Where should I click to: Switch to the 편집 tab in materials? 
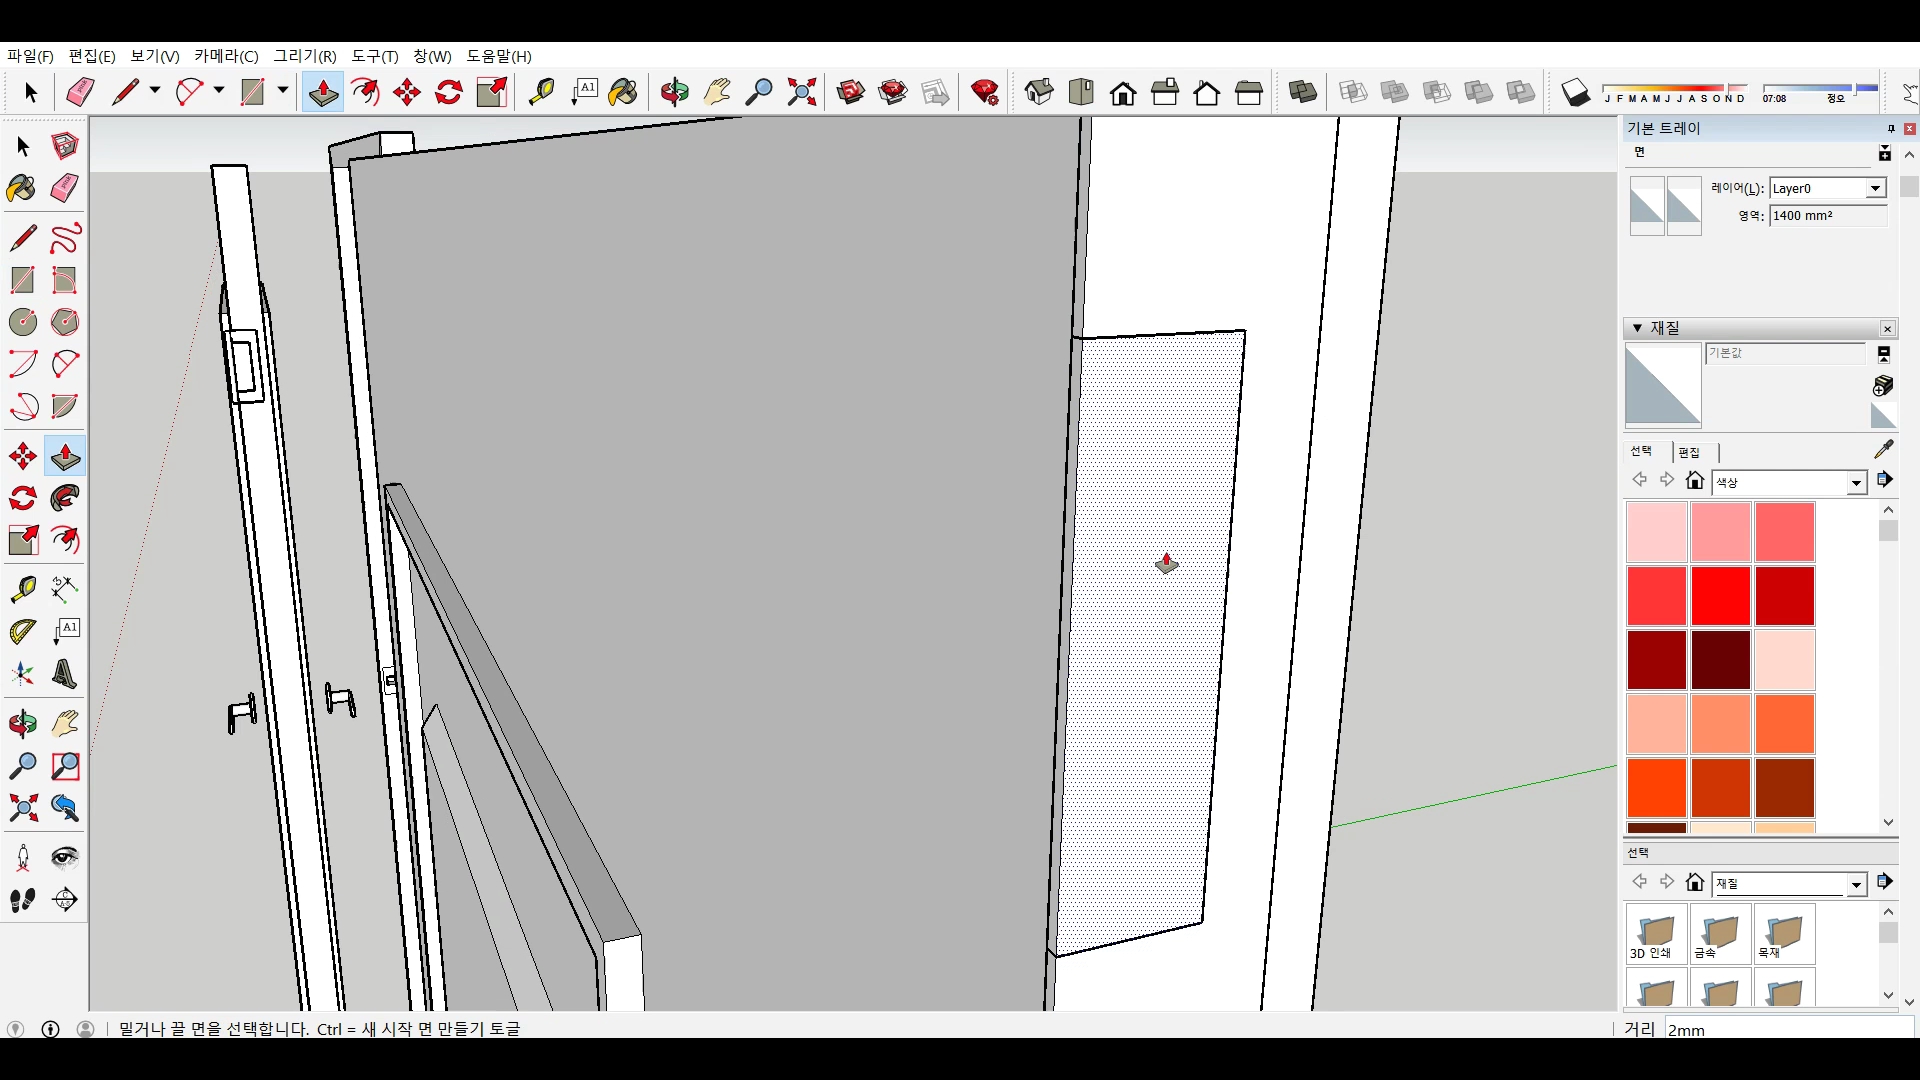(1689, 452)
